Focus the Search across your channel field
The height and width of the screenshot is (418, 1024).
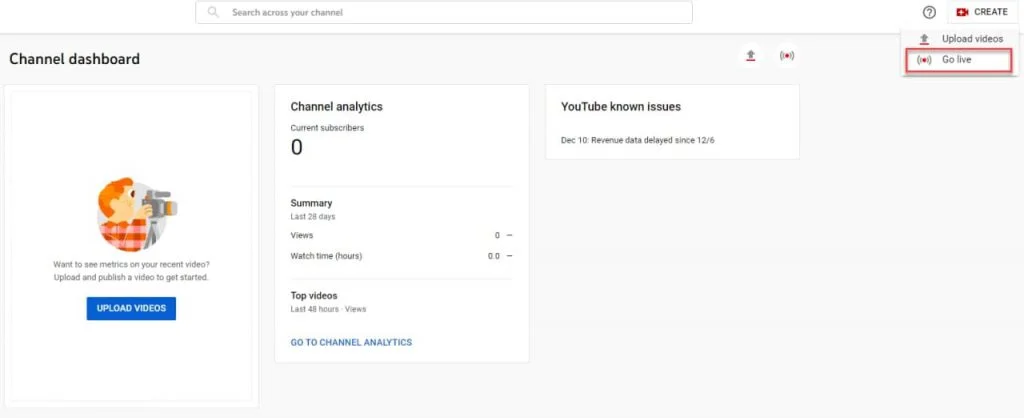pyautogui.click(x=444, y=12)
